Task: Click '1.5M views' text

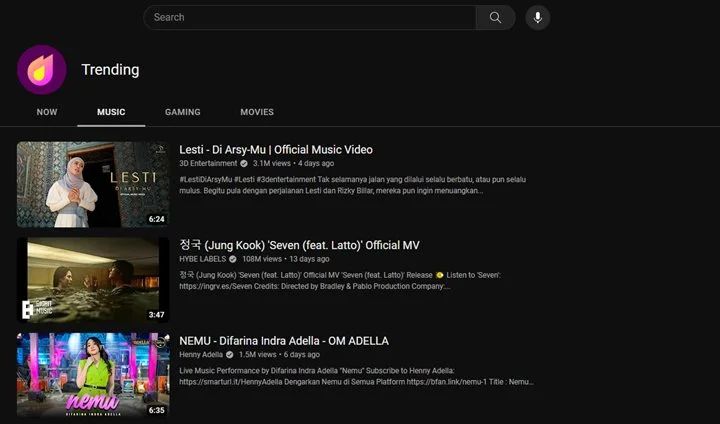Action: [x=258, y=355]
